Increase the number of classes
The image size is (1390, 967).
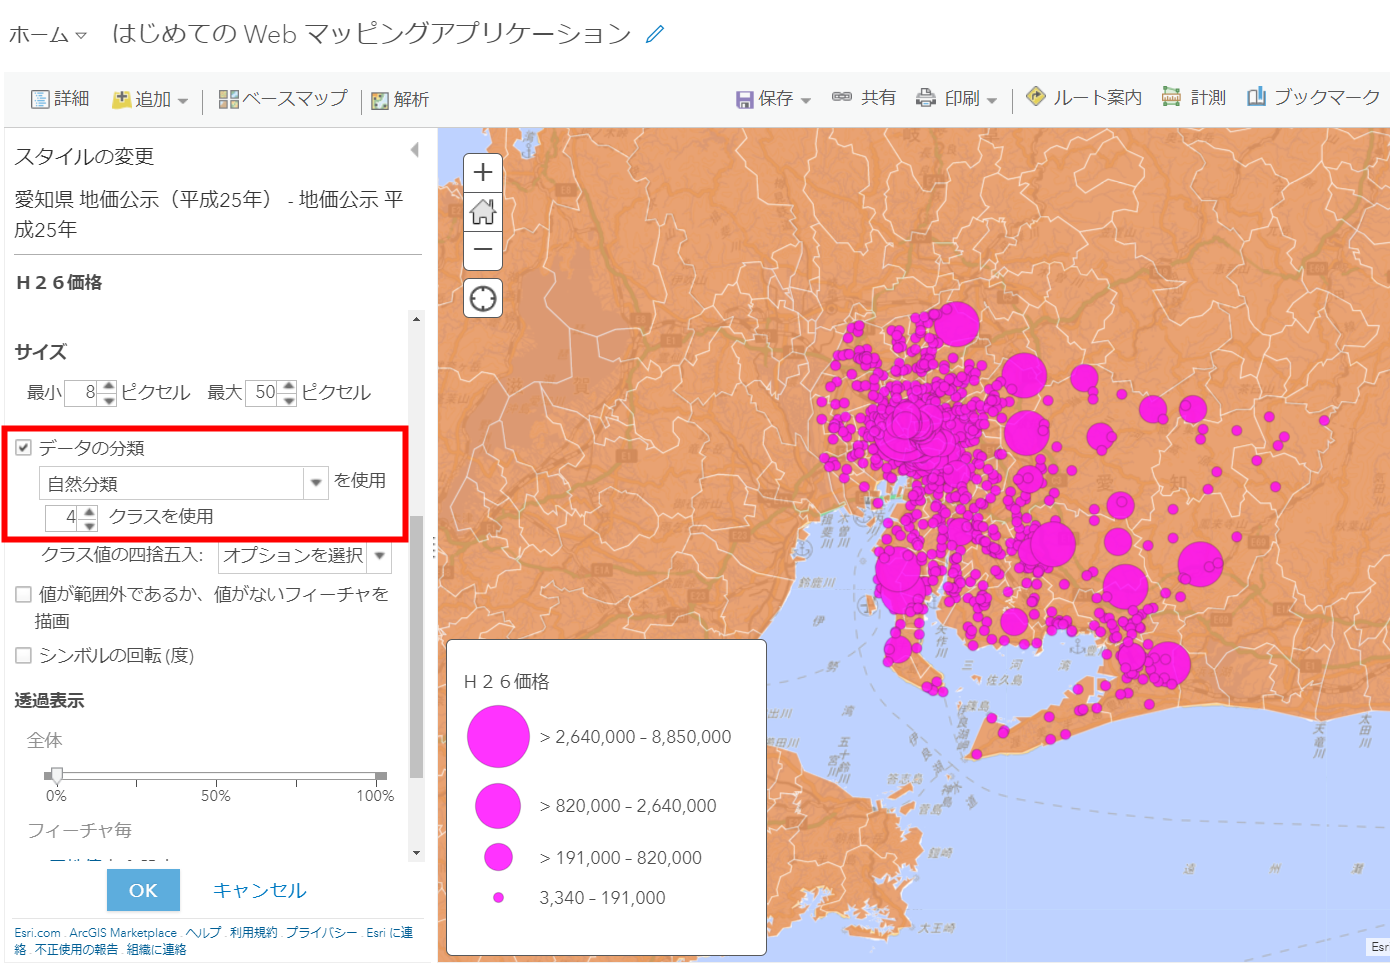[x=90, y=511]
